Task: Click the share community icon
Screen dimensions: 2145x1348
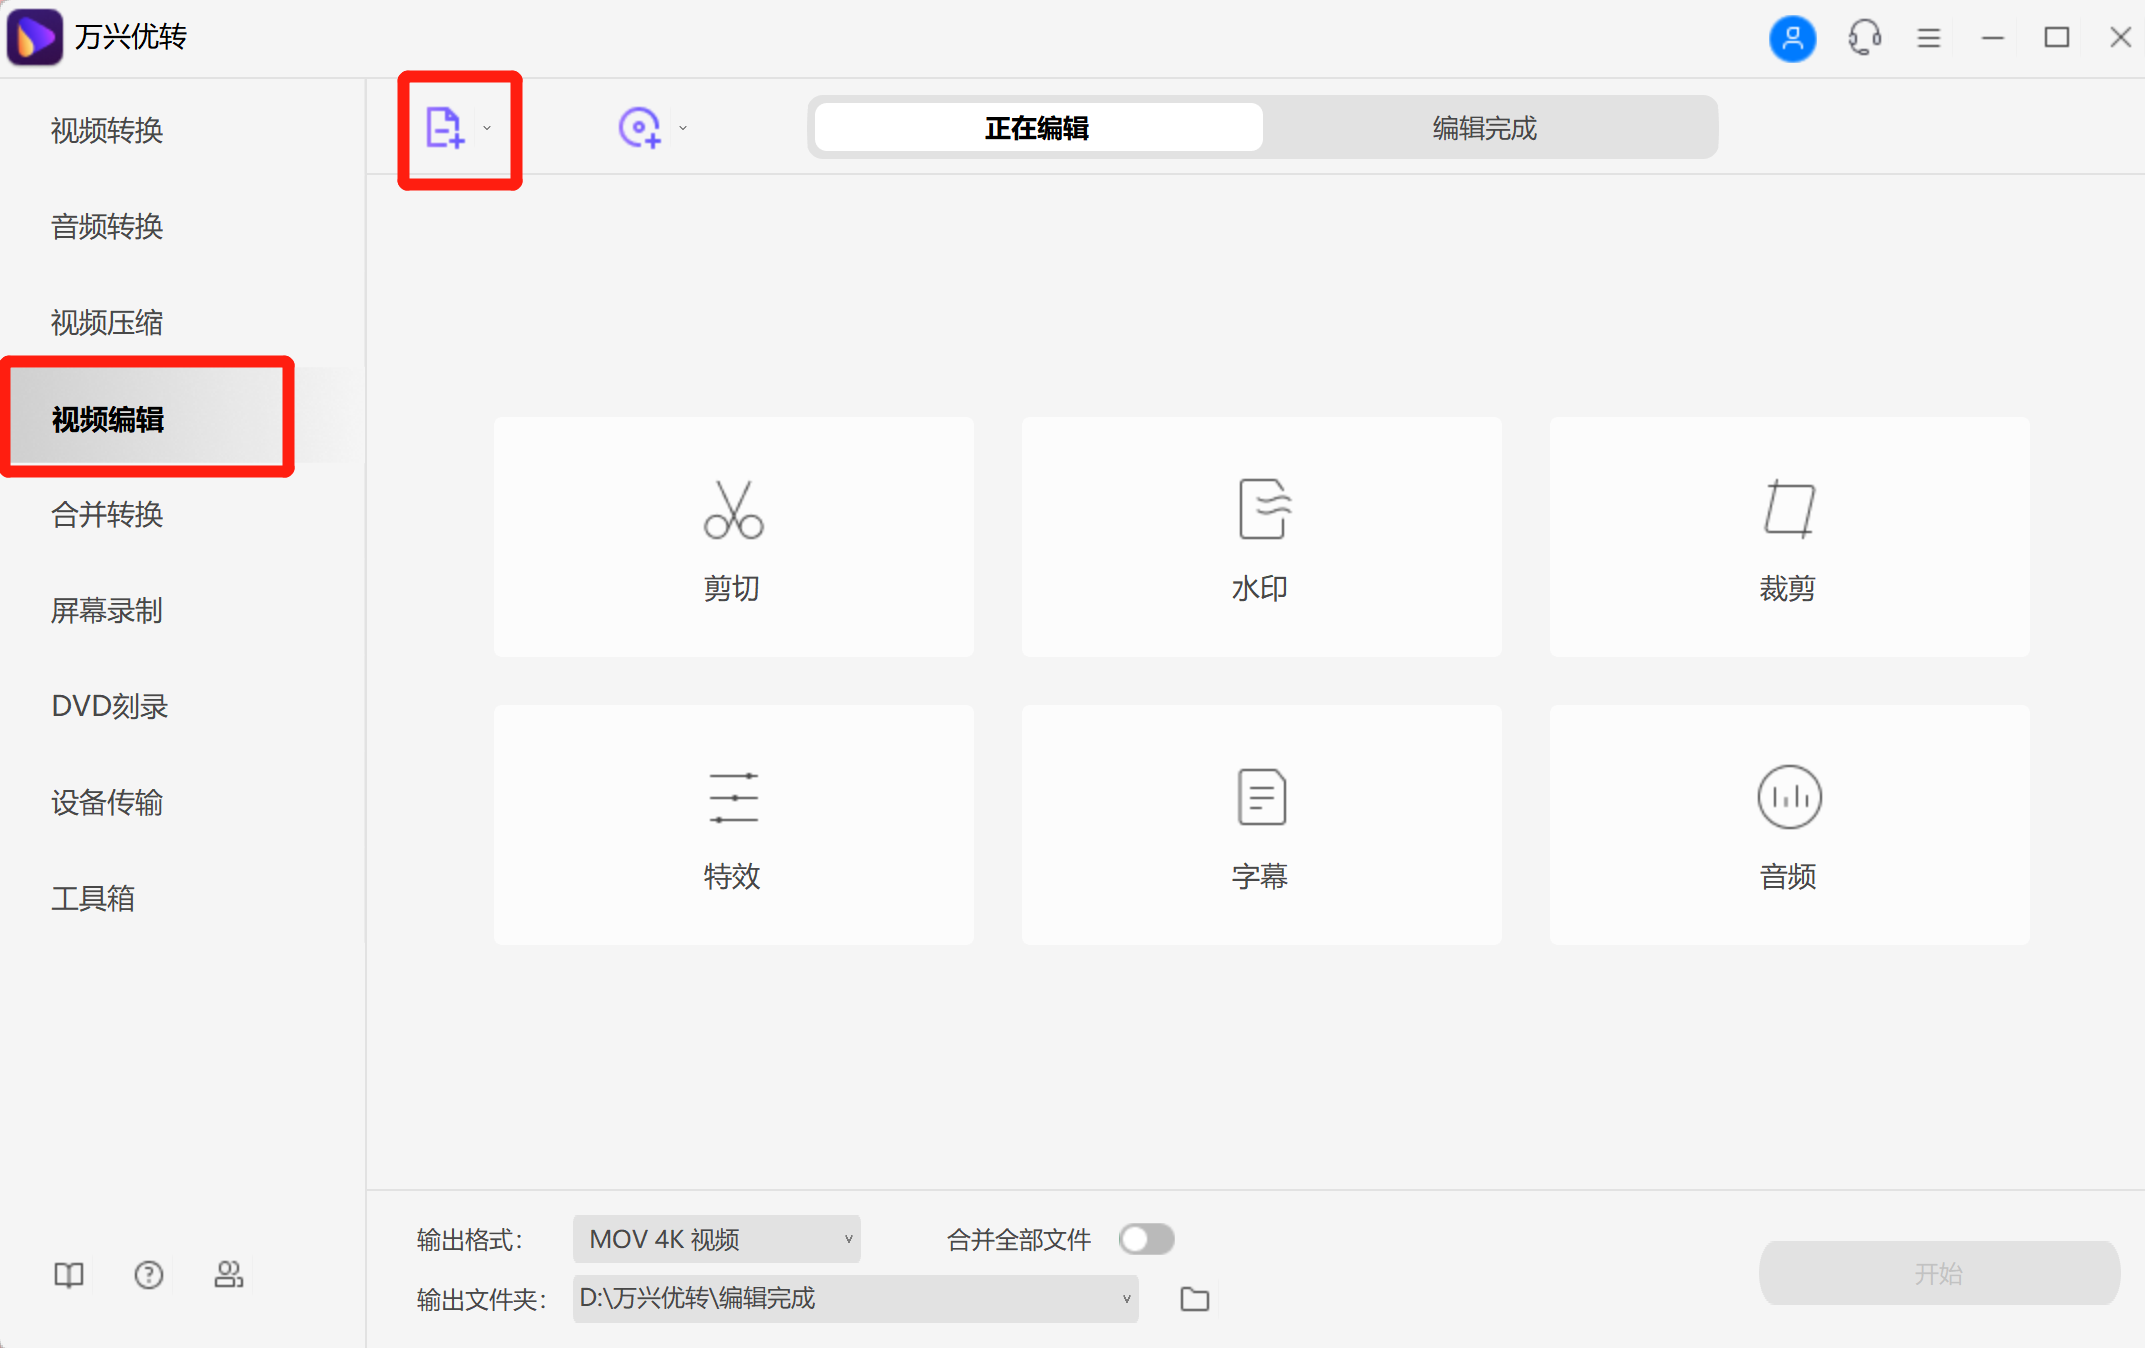Action: point(228,1274)
